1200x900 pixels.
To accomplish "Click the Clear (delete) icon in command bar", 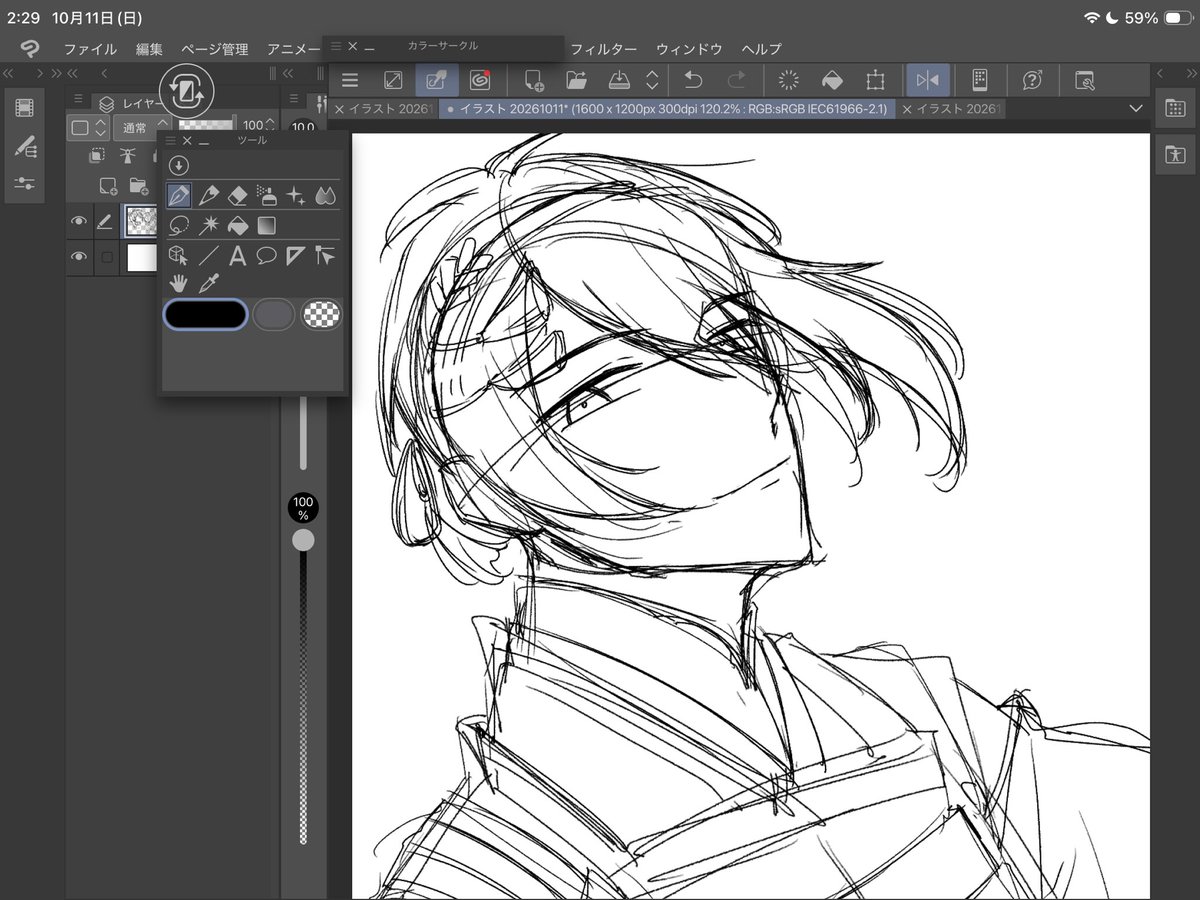I will (787, 81).
